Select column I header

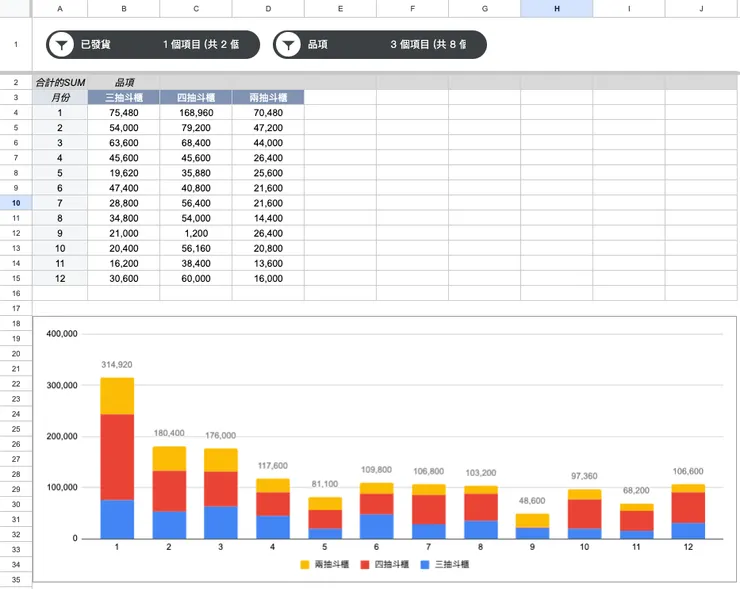point(629,8)
